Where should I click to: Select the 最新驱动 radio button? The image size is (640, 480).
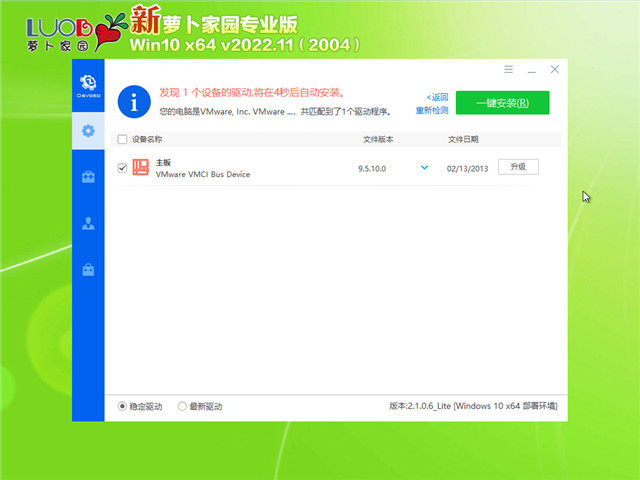point(182,406)
